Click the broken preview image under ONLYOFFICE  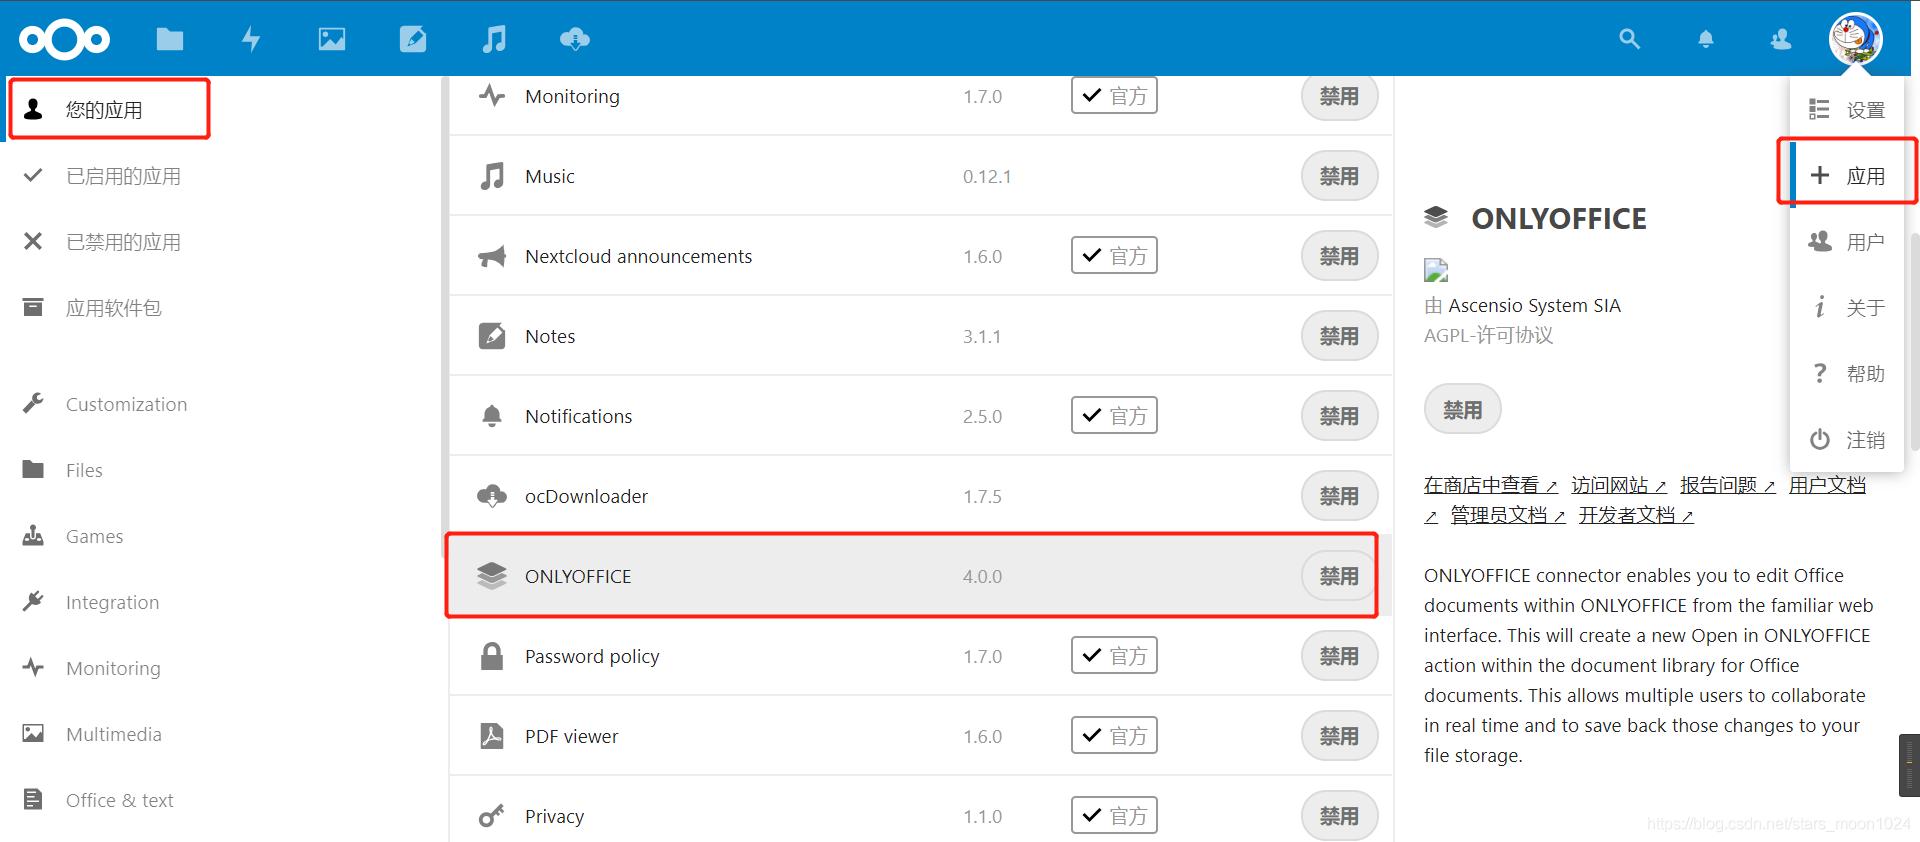1436,270
